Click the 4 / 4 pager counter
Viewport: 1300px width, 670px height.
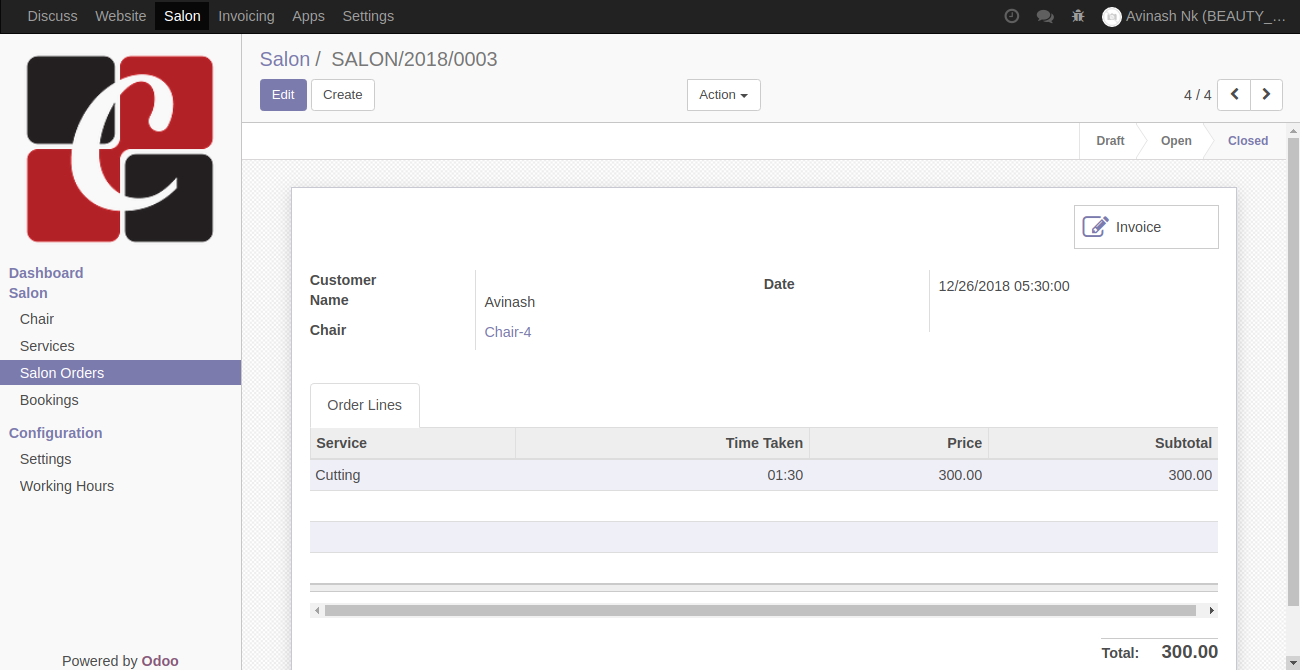(x=1197, y=95)
